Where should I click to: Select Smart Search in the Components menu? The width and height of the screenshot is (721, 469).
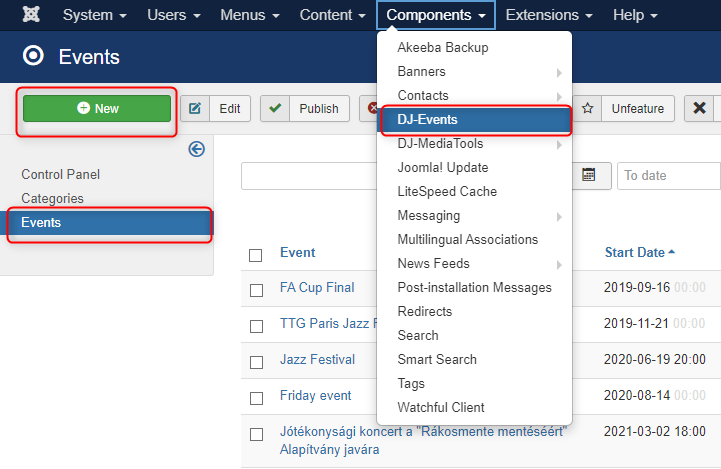click(x=437, y=359)
